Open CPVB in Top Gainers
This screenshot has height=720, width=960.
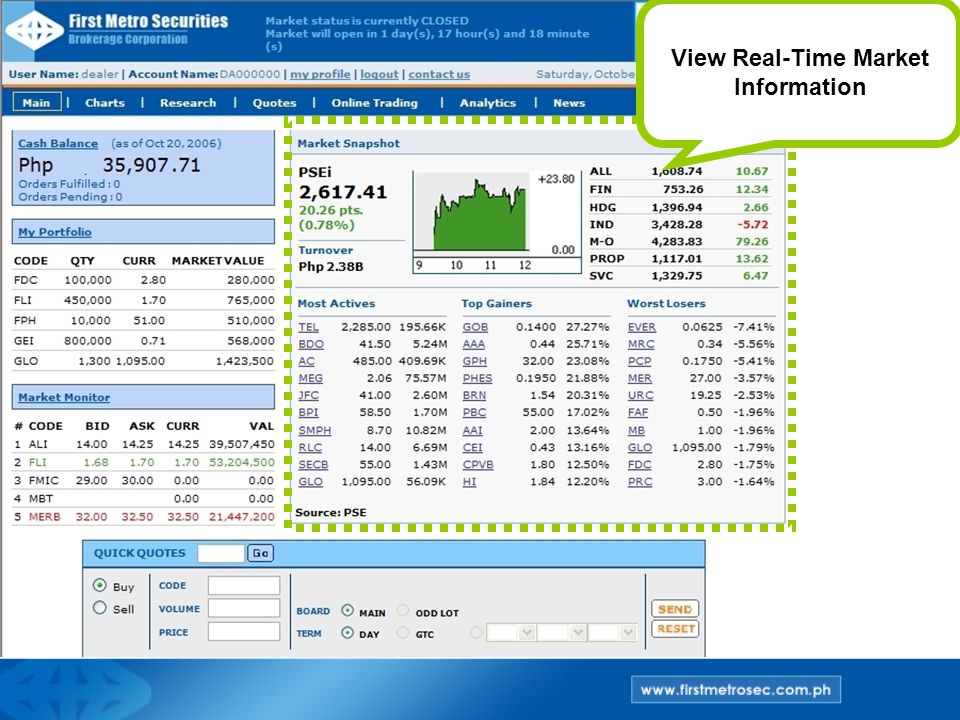478,465
